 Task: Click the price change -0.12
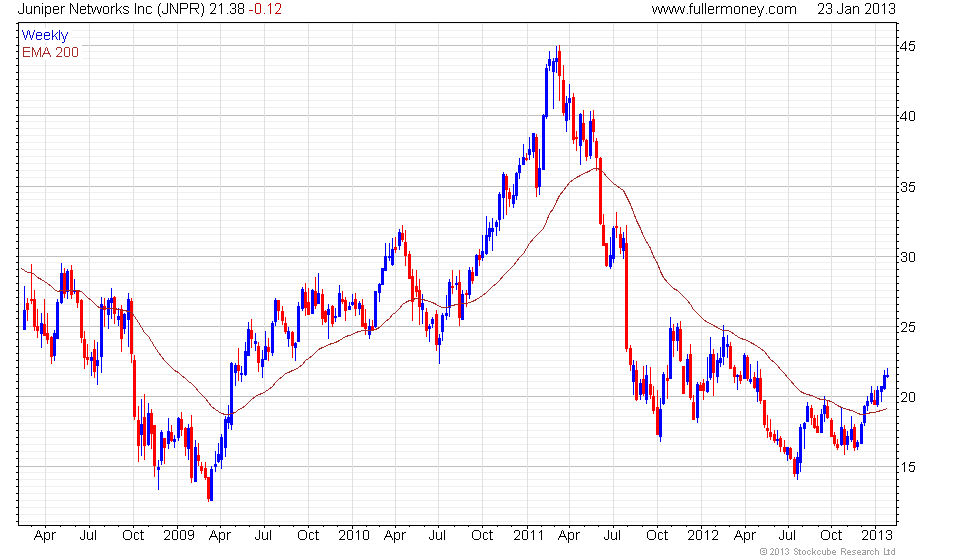coord(265,9)
